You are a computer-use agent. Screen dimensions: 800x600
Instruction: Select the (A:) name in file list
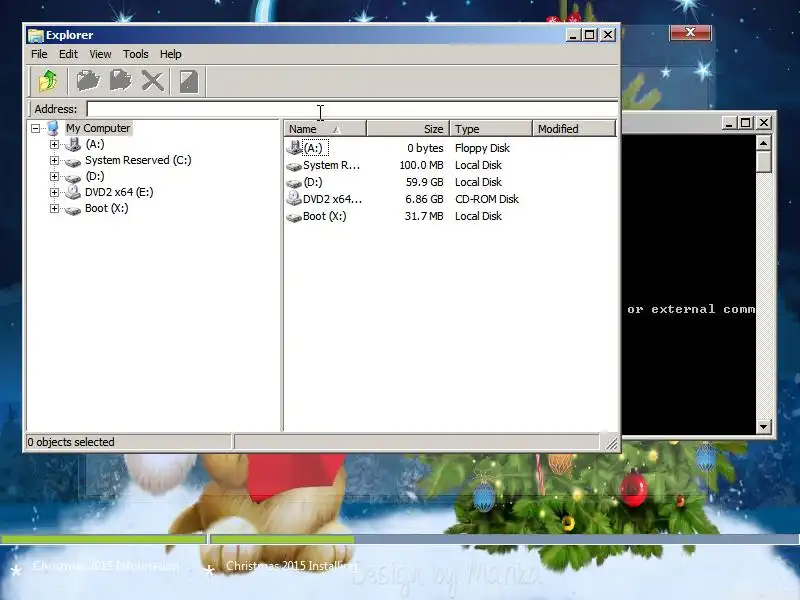point(315,148)
